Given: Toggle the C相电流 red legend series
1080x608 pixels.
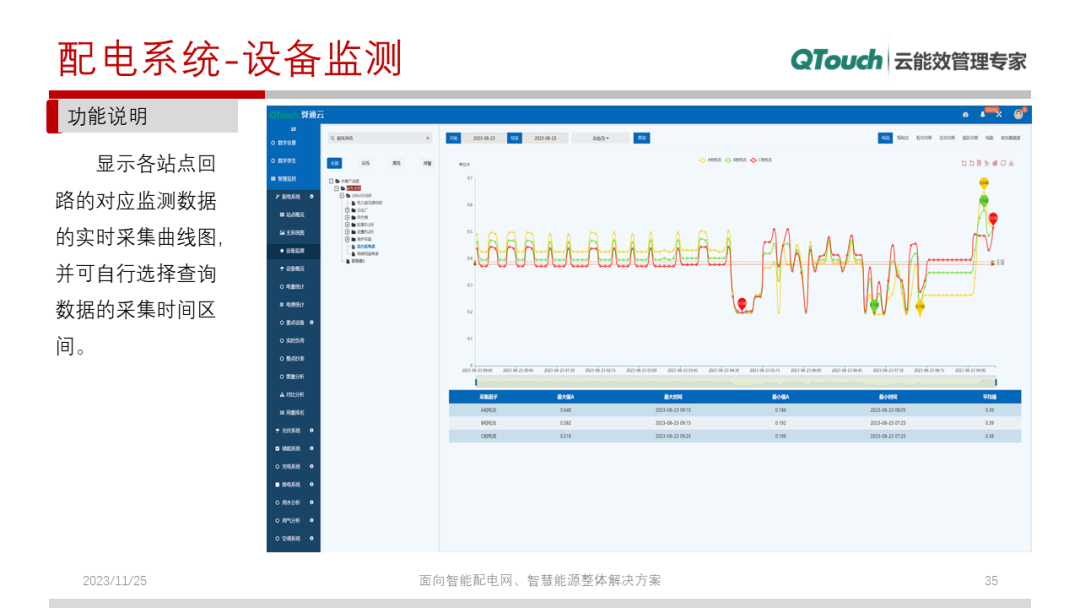Looking at the screenshot, I should coord(761,160).
